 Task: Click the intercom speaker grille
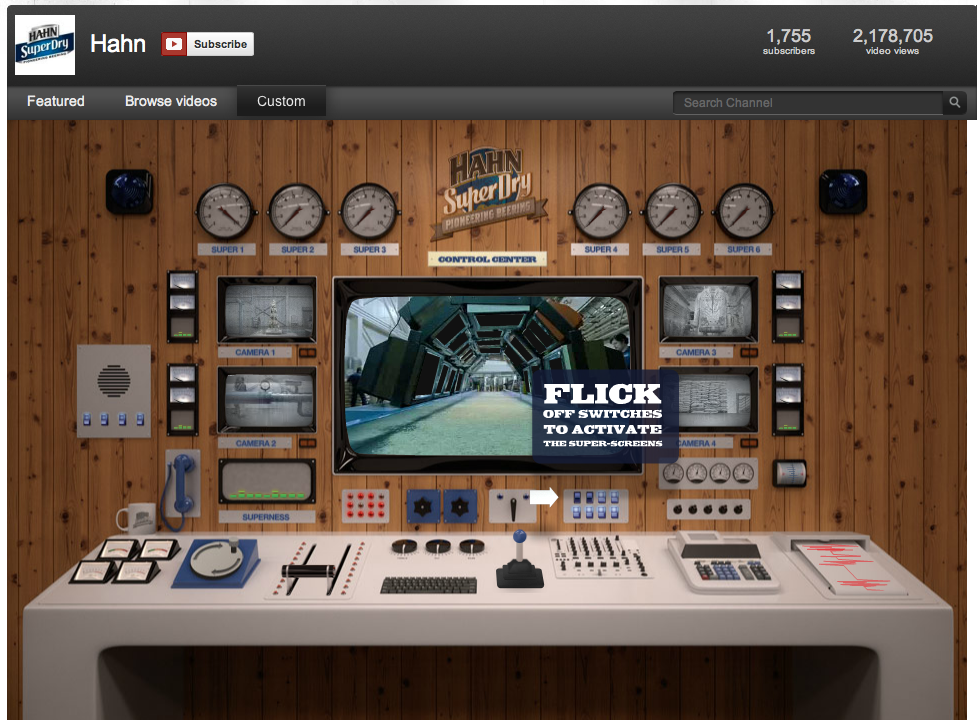[x=114, y=380]
